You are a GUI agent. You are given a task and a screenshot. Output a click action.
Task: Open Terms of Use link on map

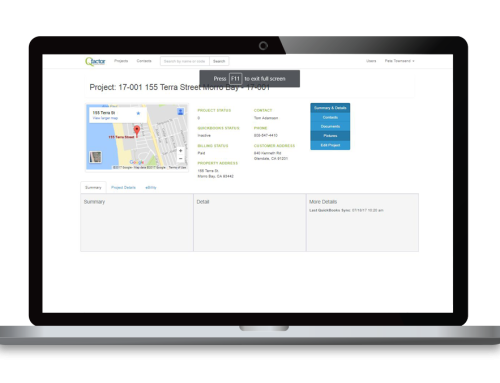click(x=177, y=167)
